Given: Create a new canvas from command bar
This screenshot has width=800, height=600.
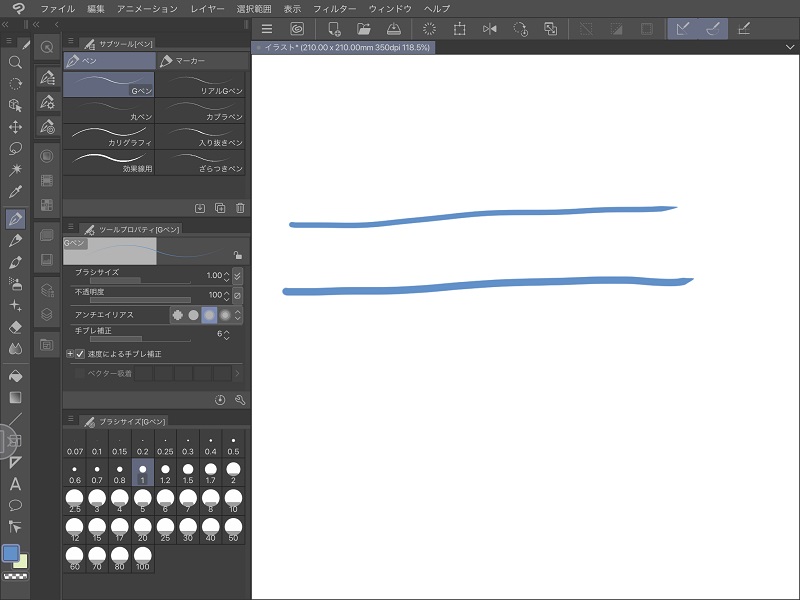Looking at the screenshot, I should (x=334, y=29).
